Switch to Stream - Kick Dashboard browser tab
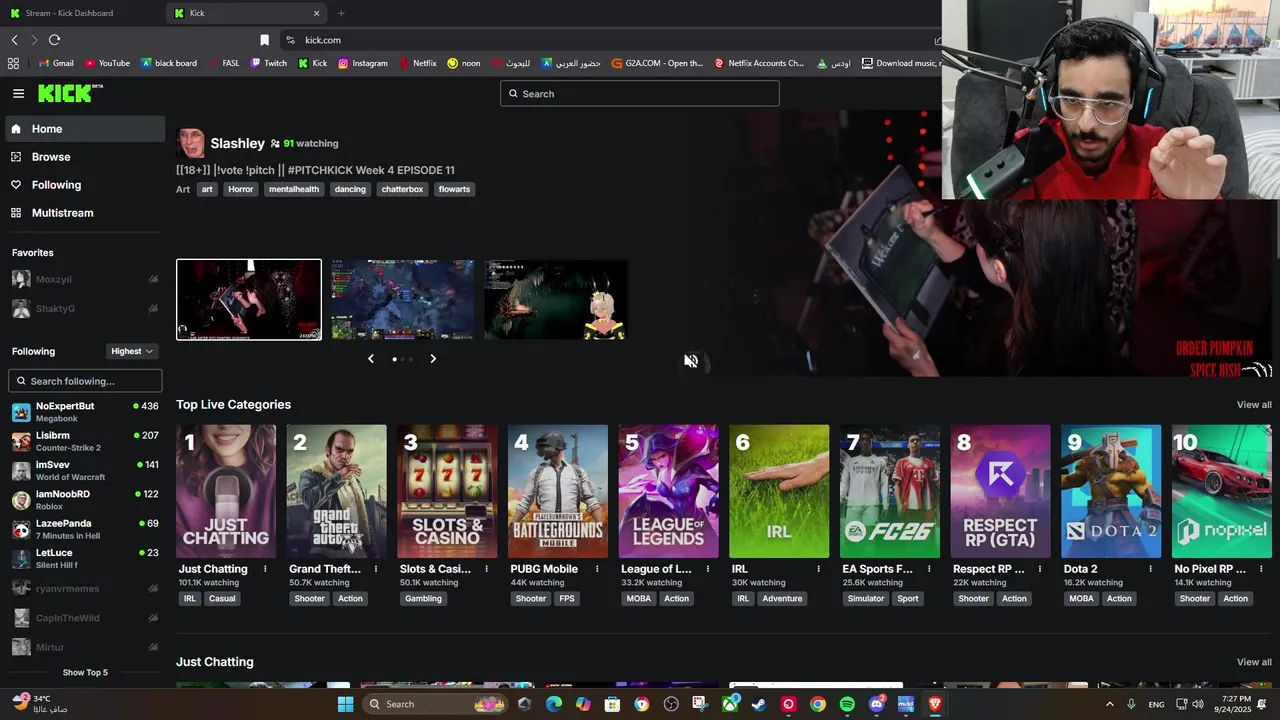The width and height of the screenshot is (1280, 720). click(82, 13)
